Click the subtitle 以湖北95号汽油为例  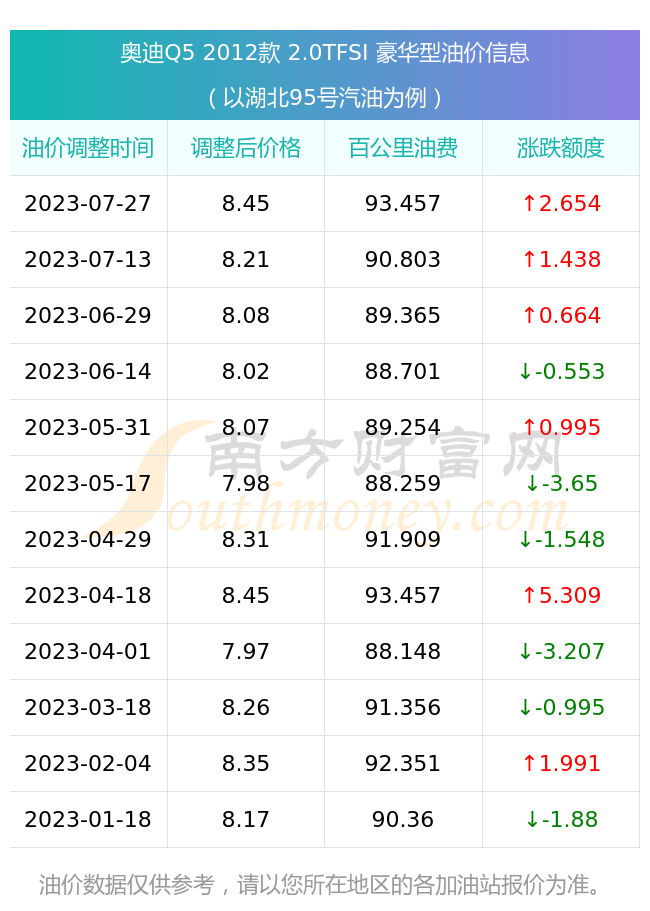click(325, 98)
